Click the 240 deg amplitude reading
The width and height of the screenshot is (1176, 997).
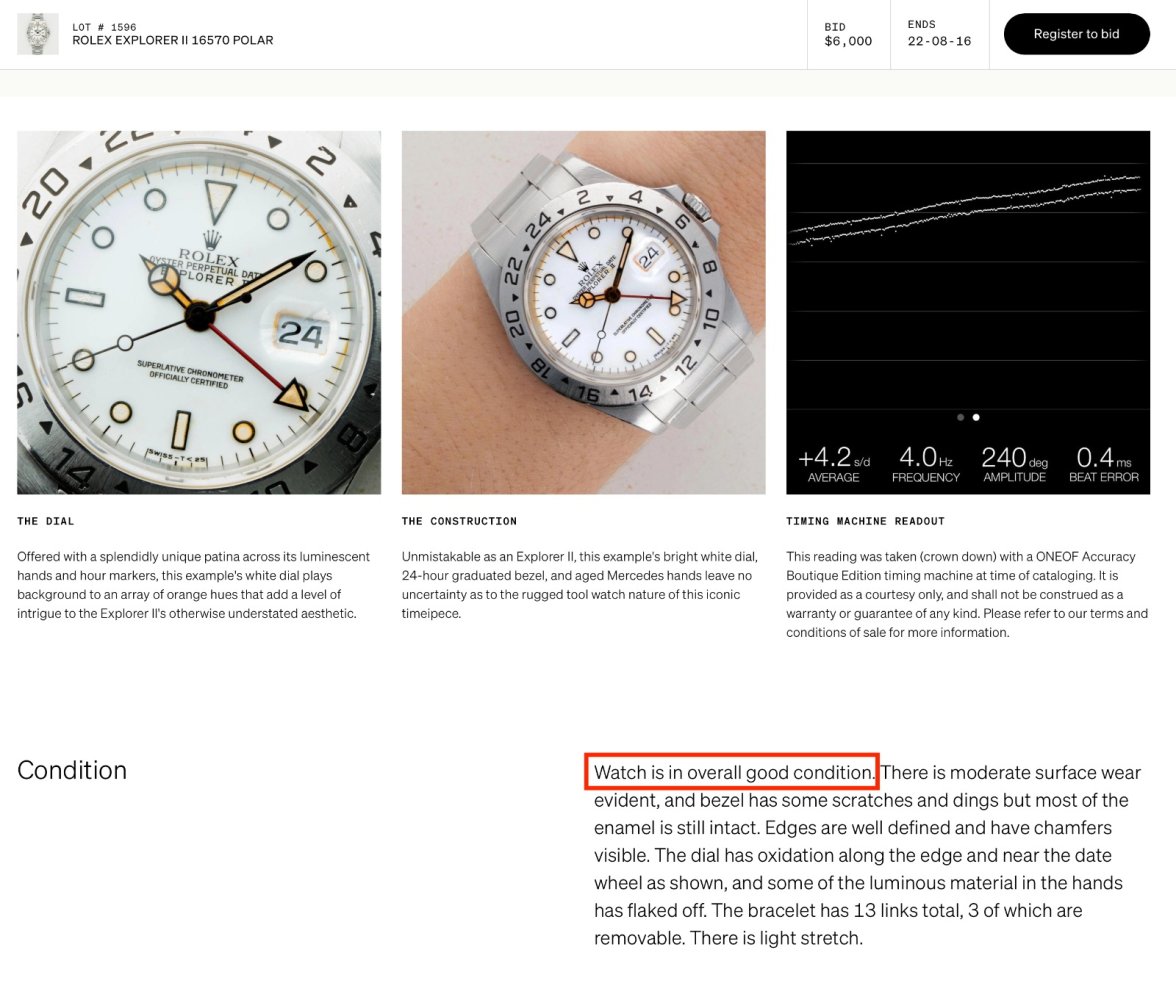(x=1013, y=464)
